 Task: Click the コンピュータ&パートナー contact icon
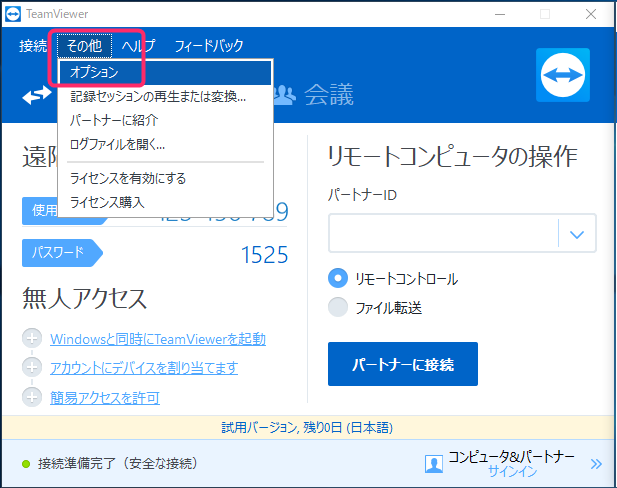click(434, 464)
